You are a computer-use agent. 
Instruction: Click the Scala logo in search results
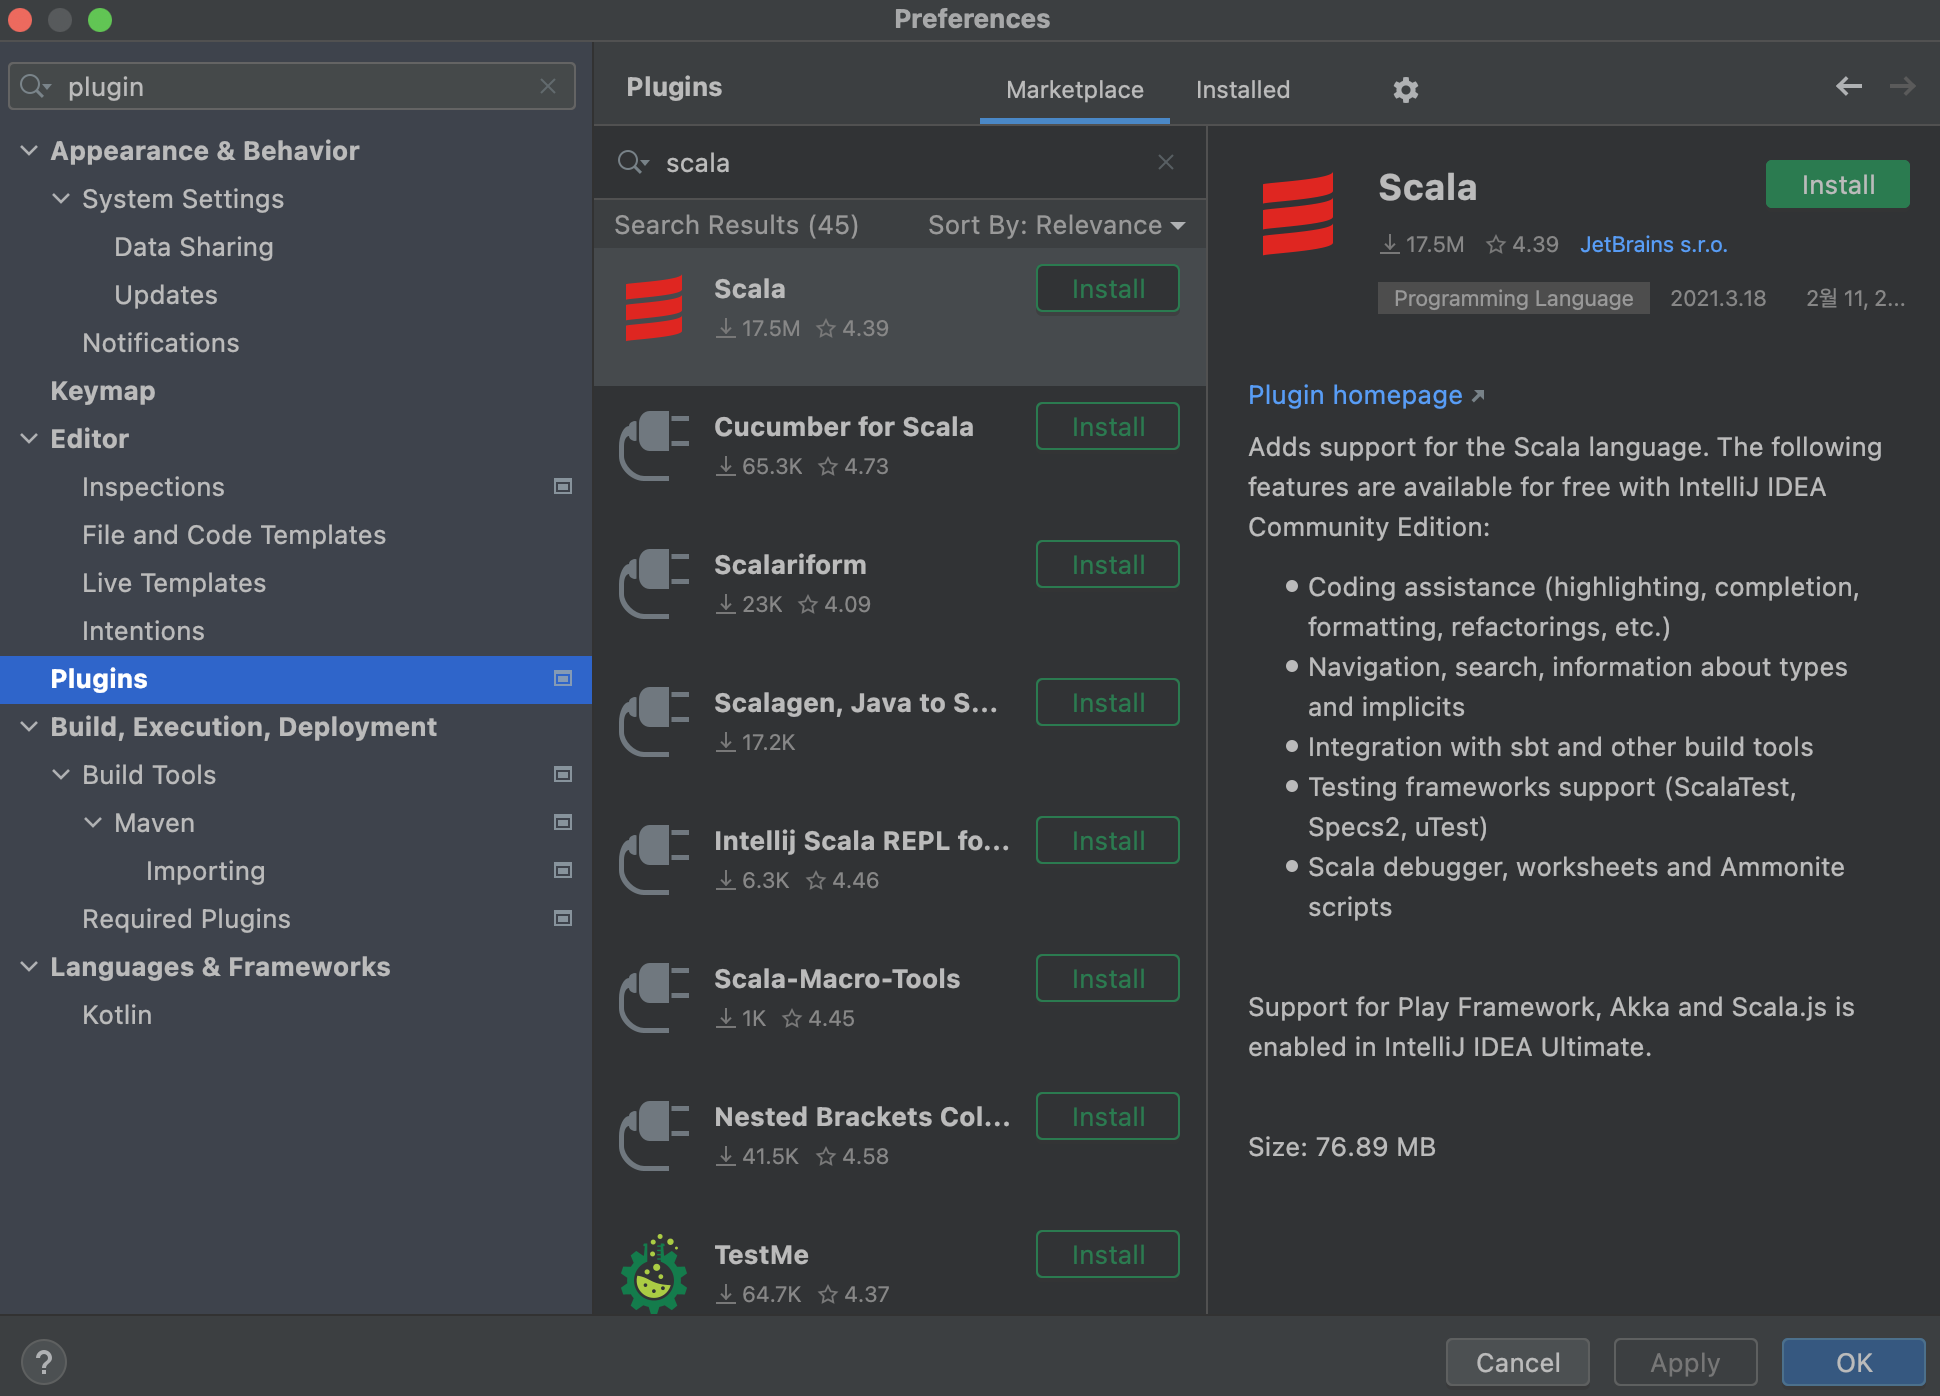654,308
